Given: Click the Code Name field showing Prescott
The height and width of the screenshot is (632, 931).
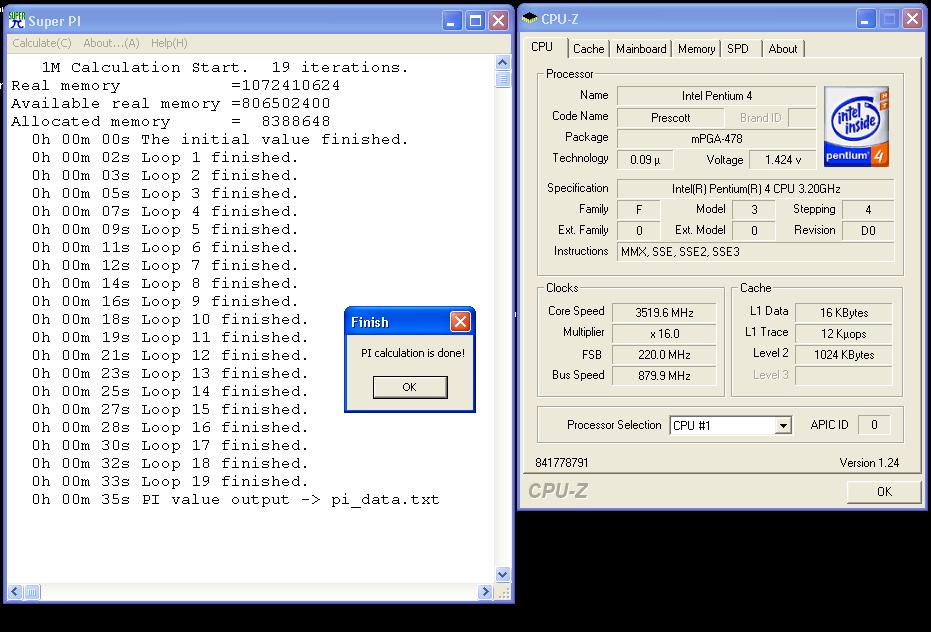Looking at the screenshot, I should 670,118.
